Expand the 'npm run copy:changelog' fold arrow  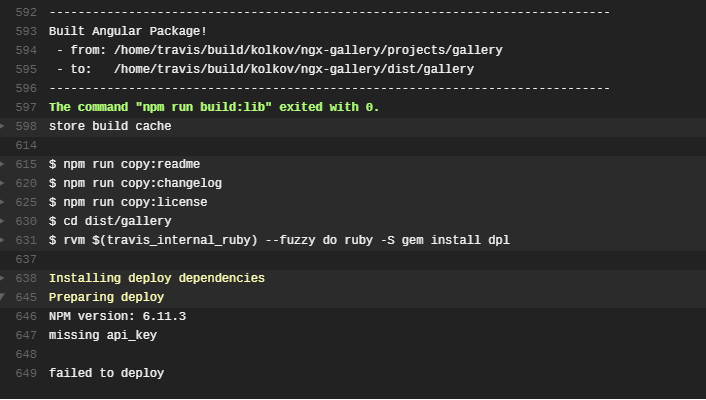point(4,183)
